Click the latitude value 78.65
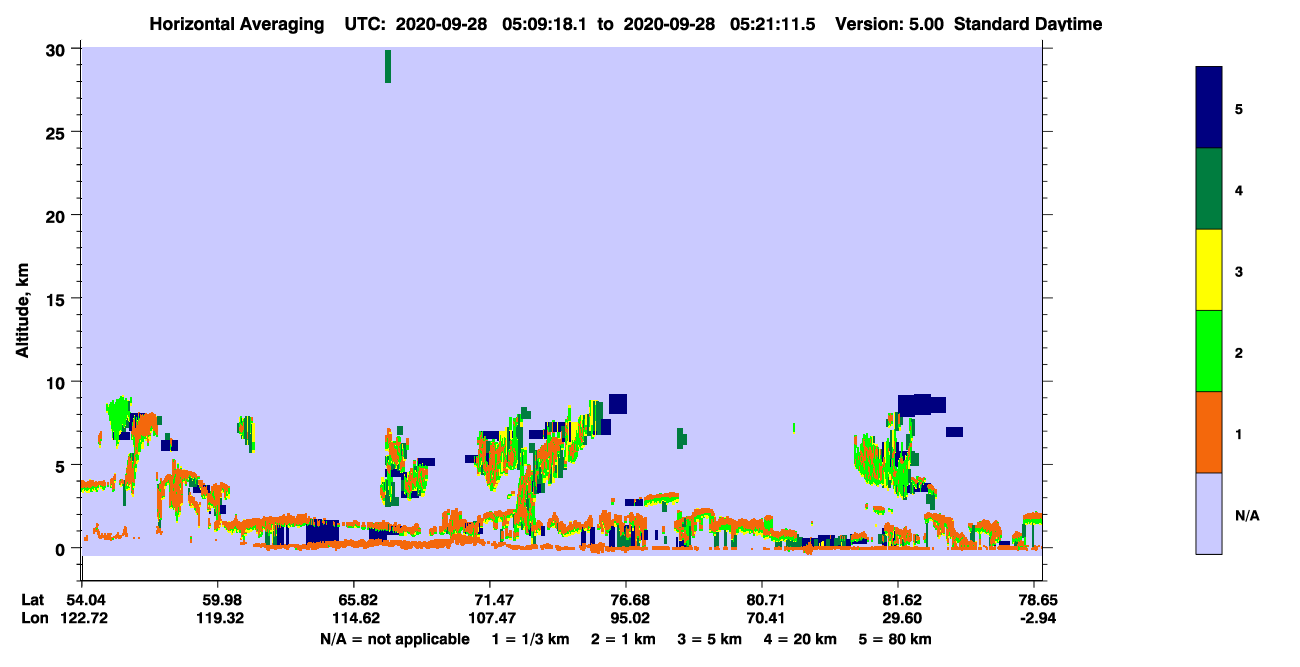 (x=1036, y=600)
